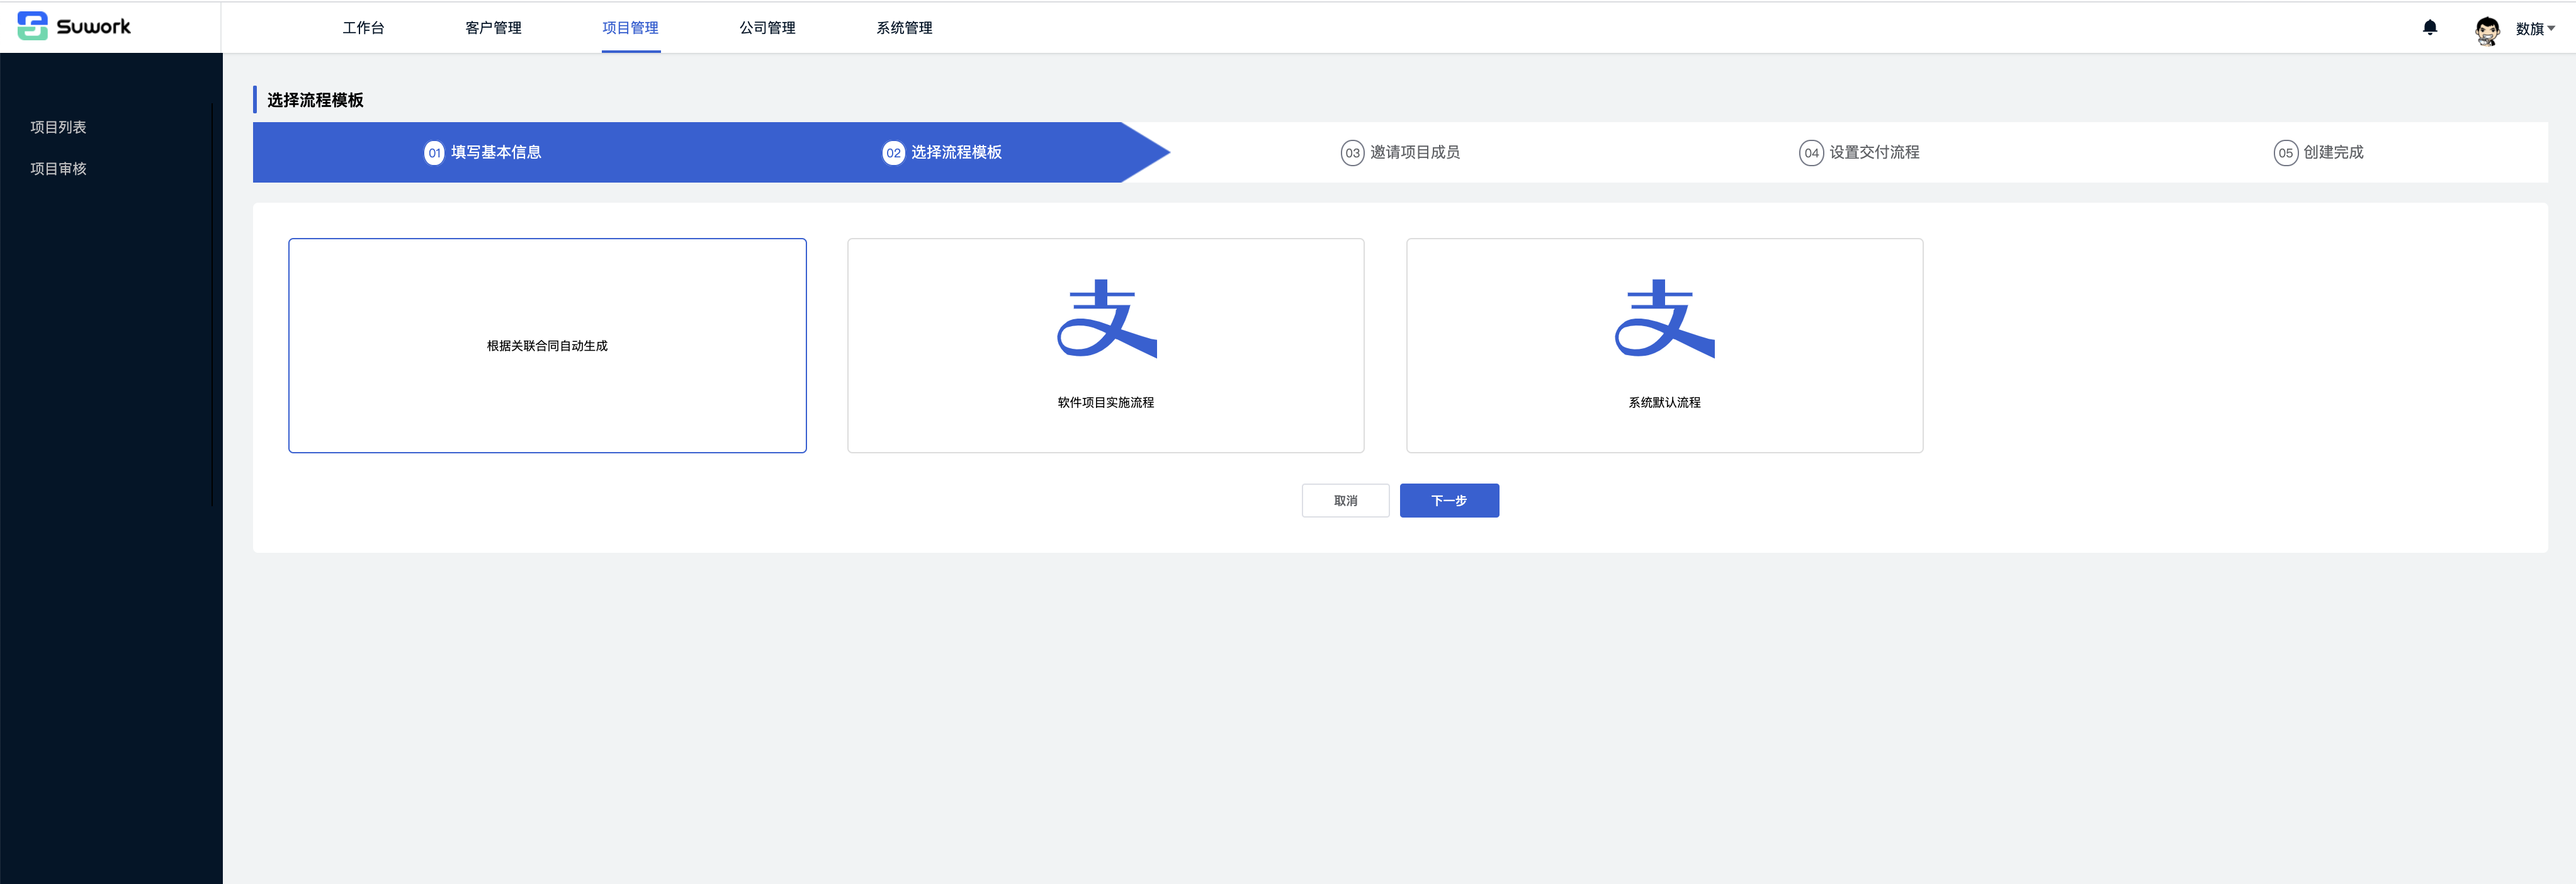Click the 选择流程模板 step label in progress bar
The width and height of the screenshot is (2576, 884).
(x=956, y=152)
